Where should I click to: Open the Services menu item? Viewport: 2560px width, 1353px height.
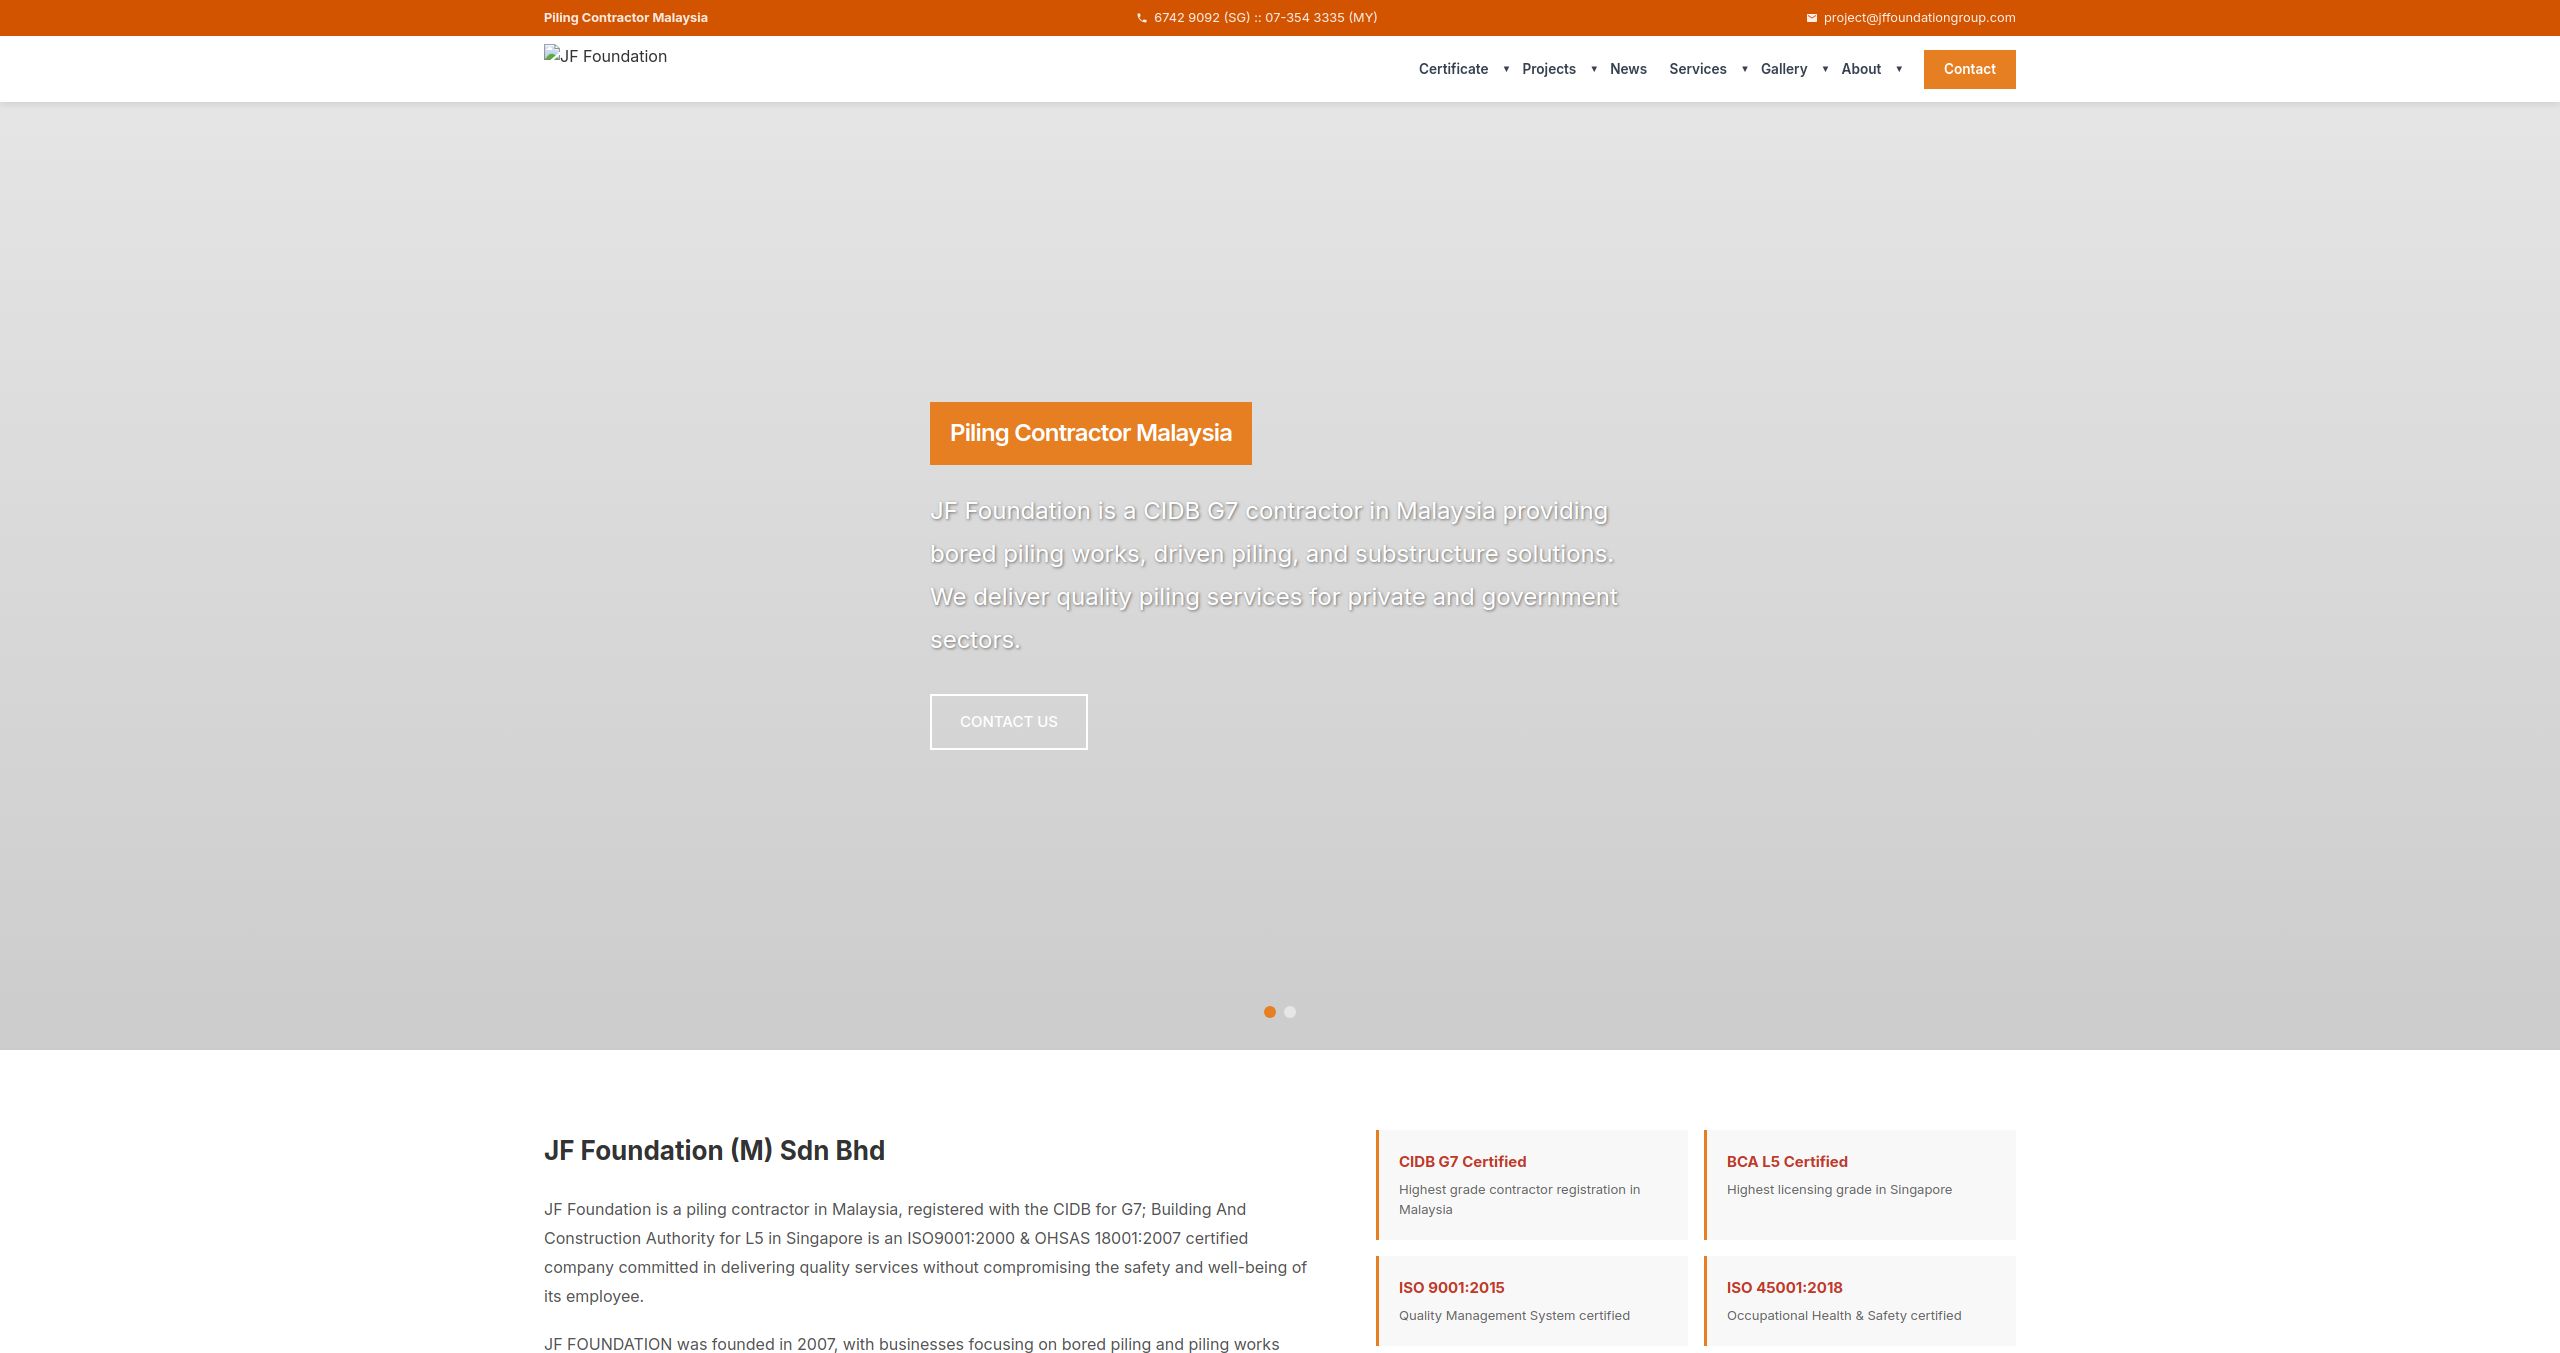pyautogui.click(x=1698, y=69)
